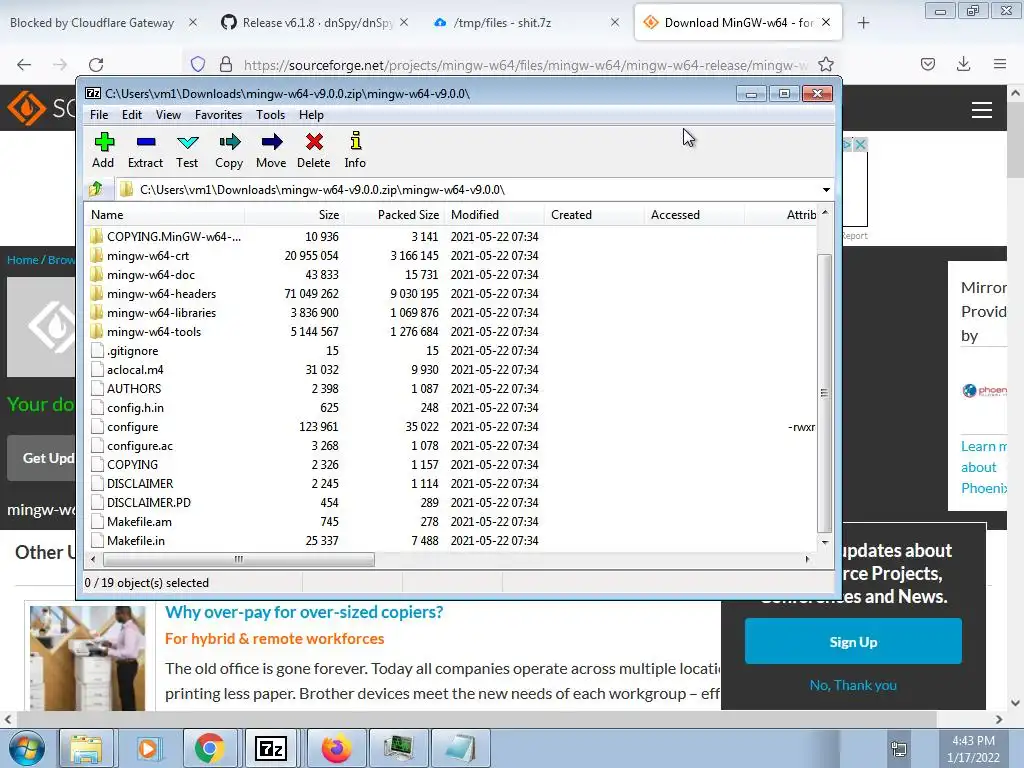
Task: Reload the page in Firefox
Action: 96,64
